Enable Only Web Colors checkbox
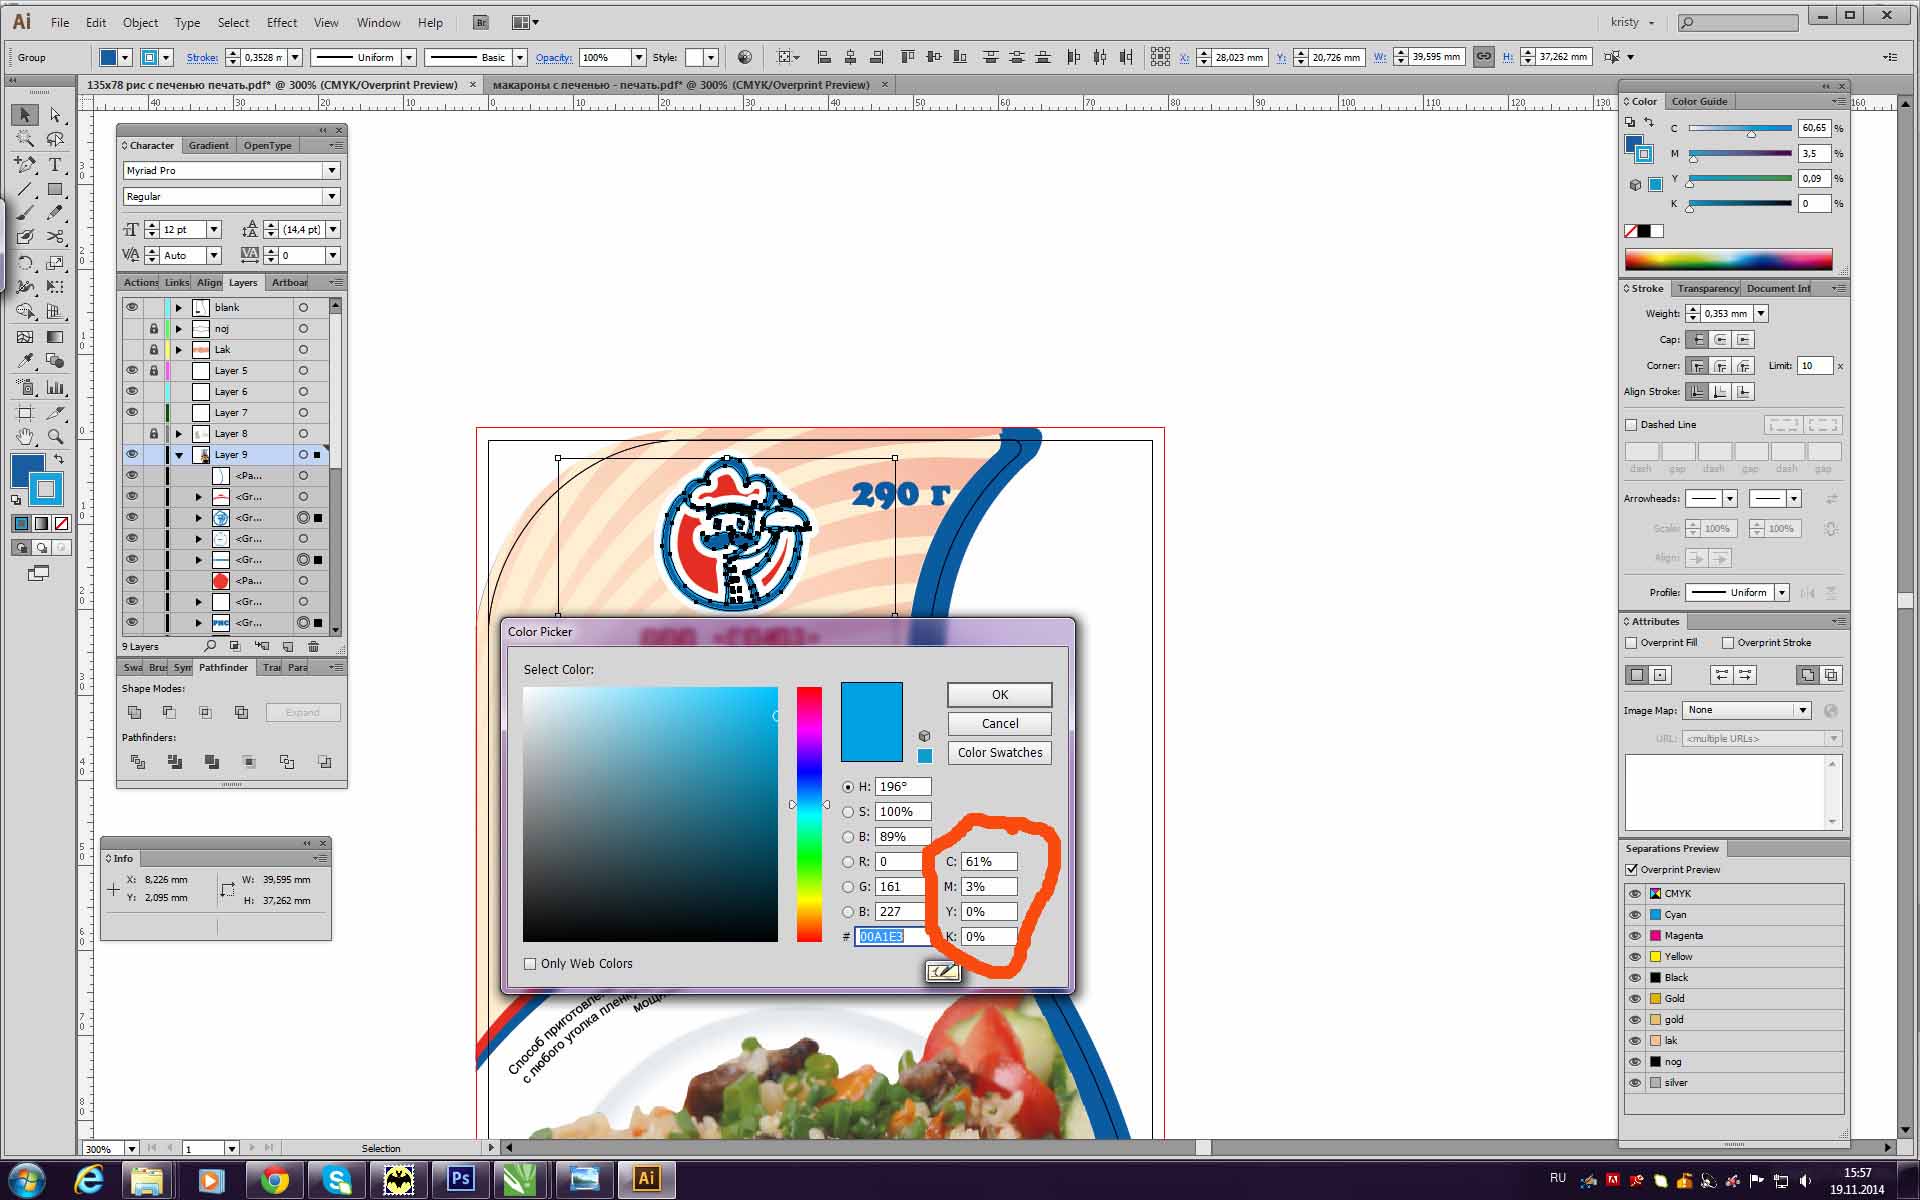This screenshot has width=1920, height=1200. click(x=530, y=964)
